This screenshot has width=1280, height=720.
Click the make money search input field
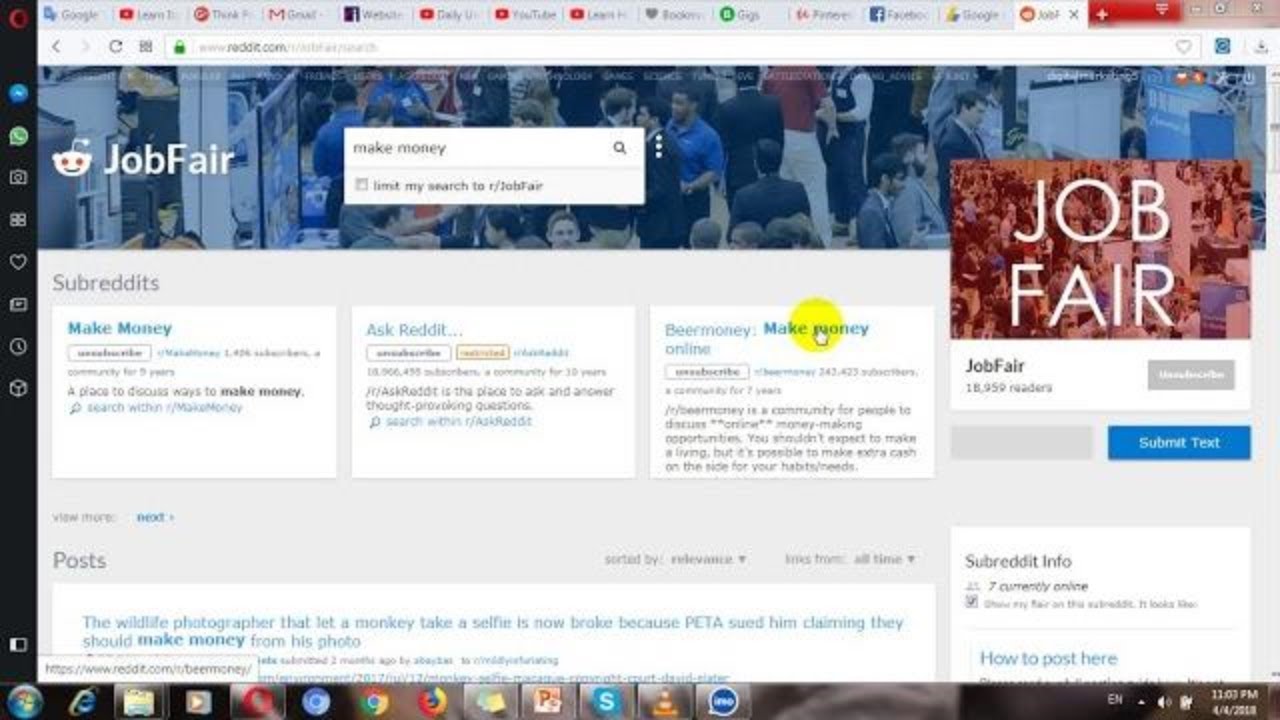tap(478, 148)
